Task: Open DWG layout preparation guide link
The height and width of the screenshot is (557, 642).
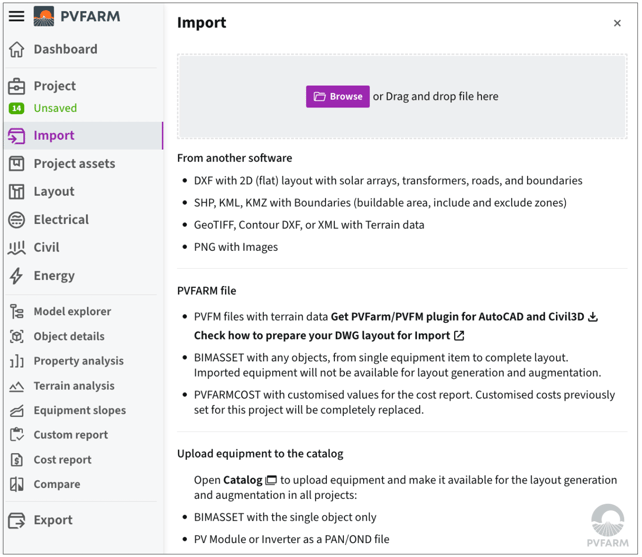Action: click(x=329, y=336)
